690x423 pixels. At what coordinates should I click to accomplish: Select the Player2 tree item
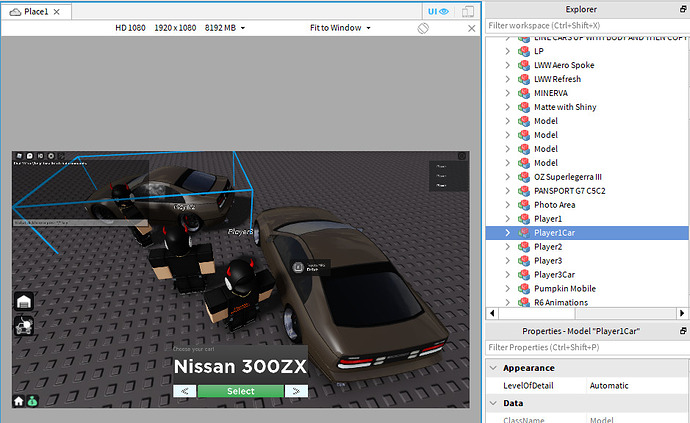(x=548, y=247)
